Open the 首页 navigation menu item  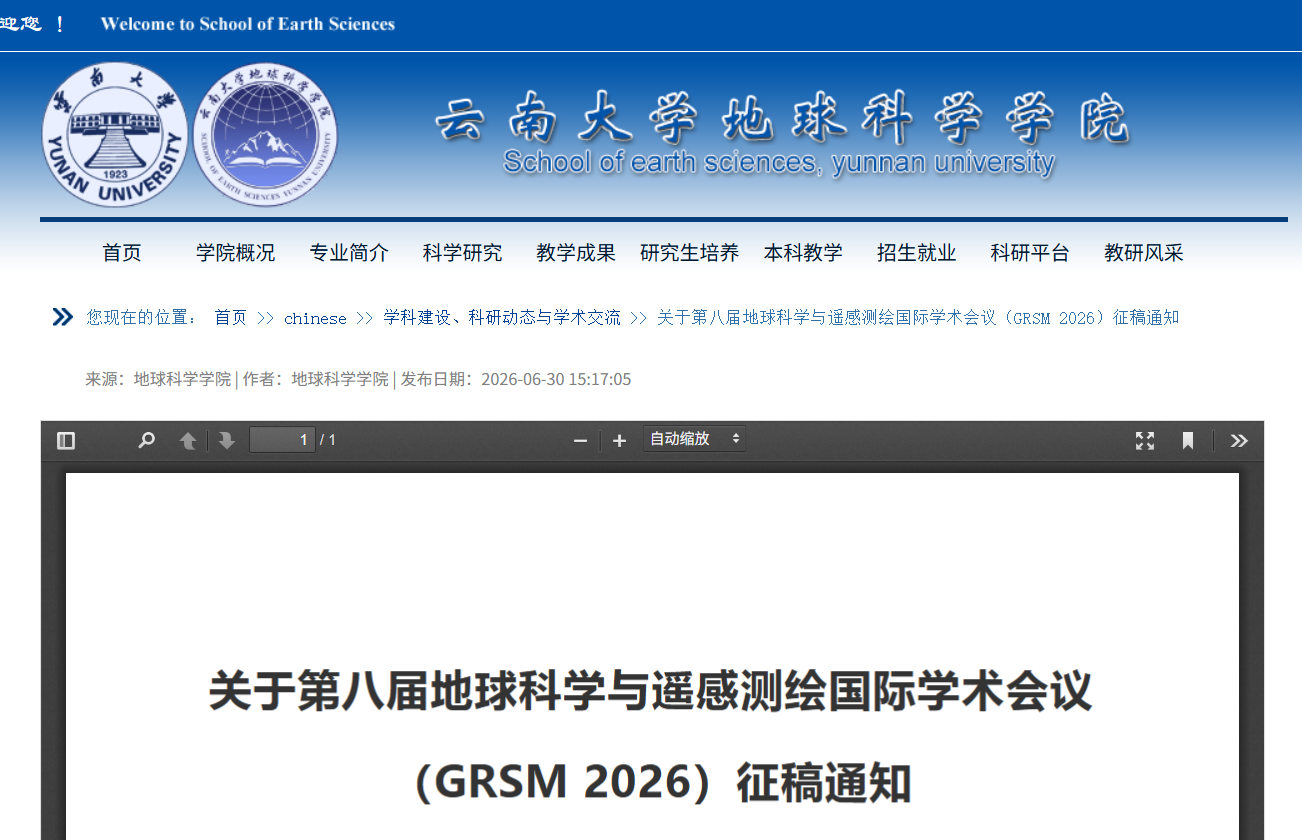(x=122, y=253)
